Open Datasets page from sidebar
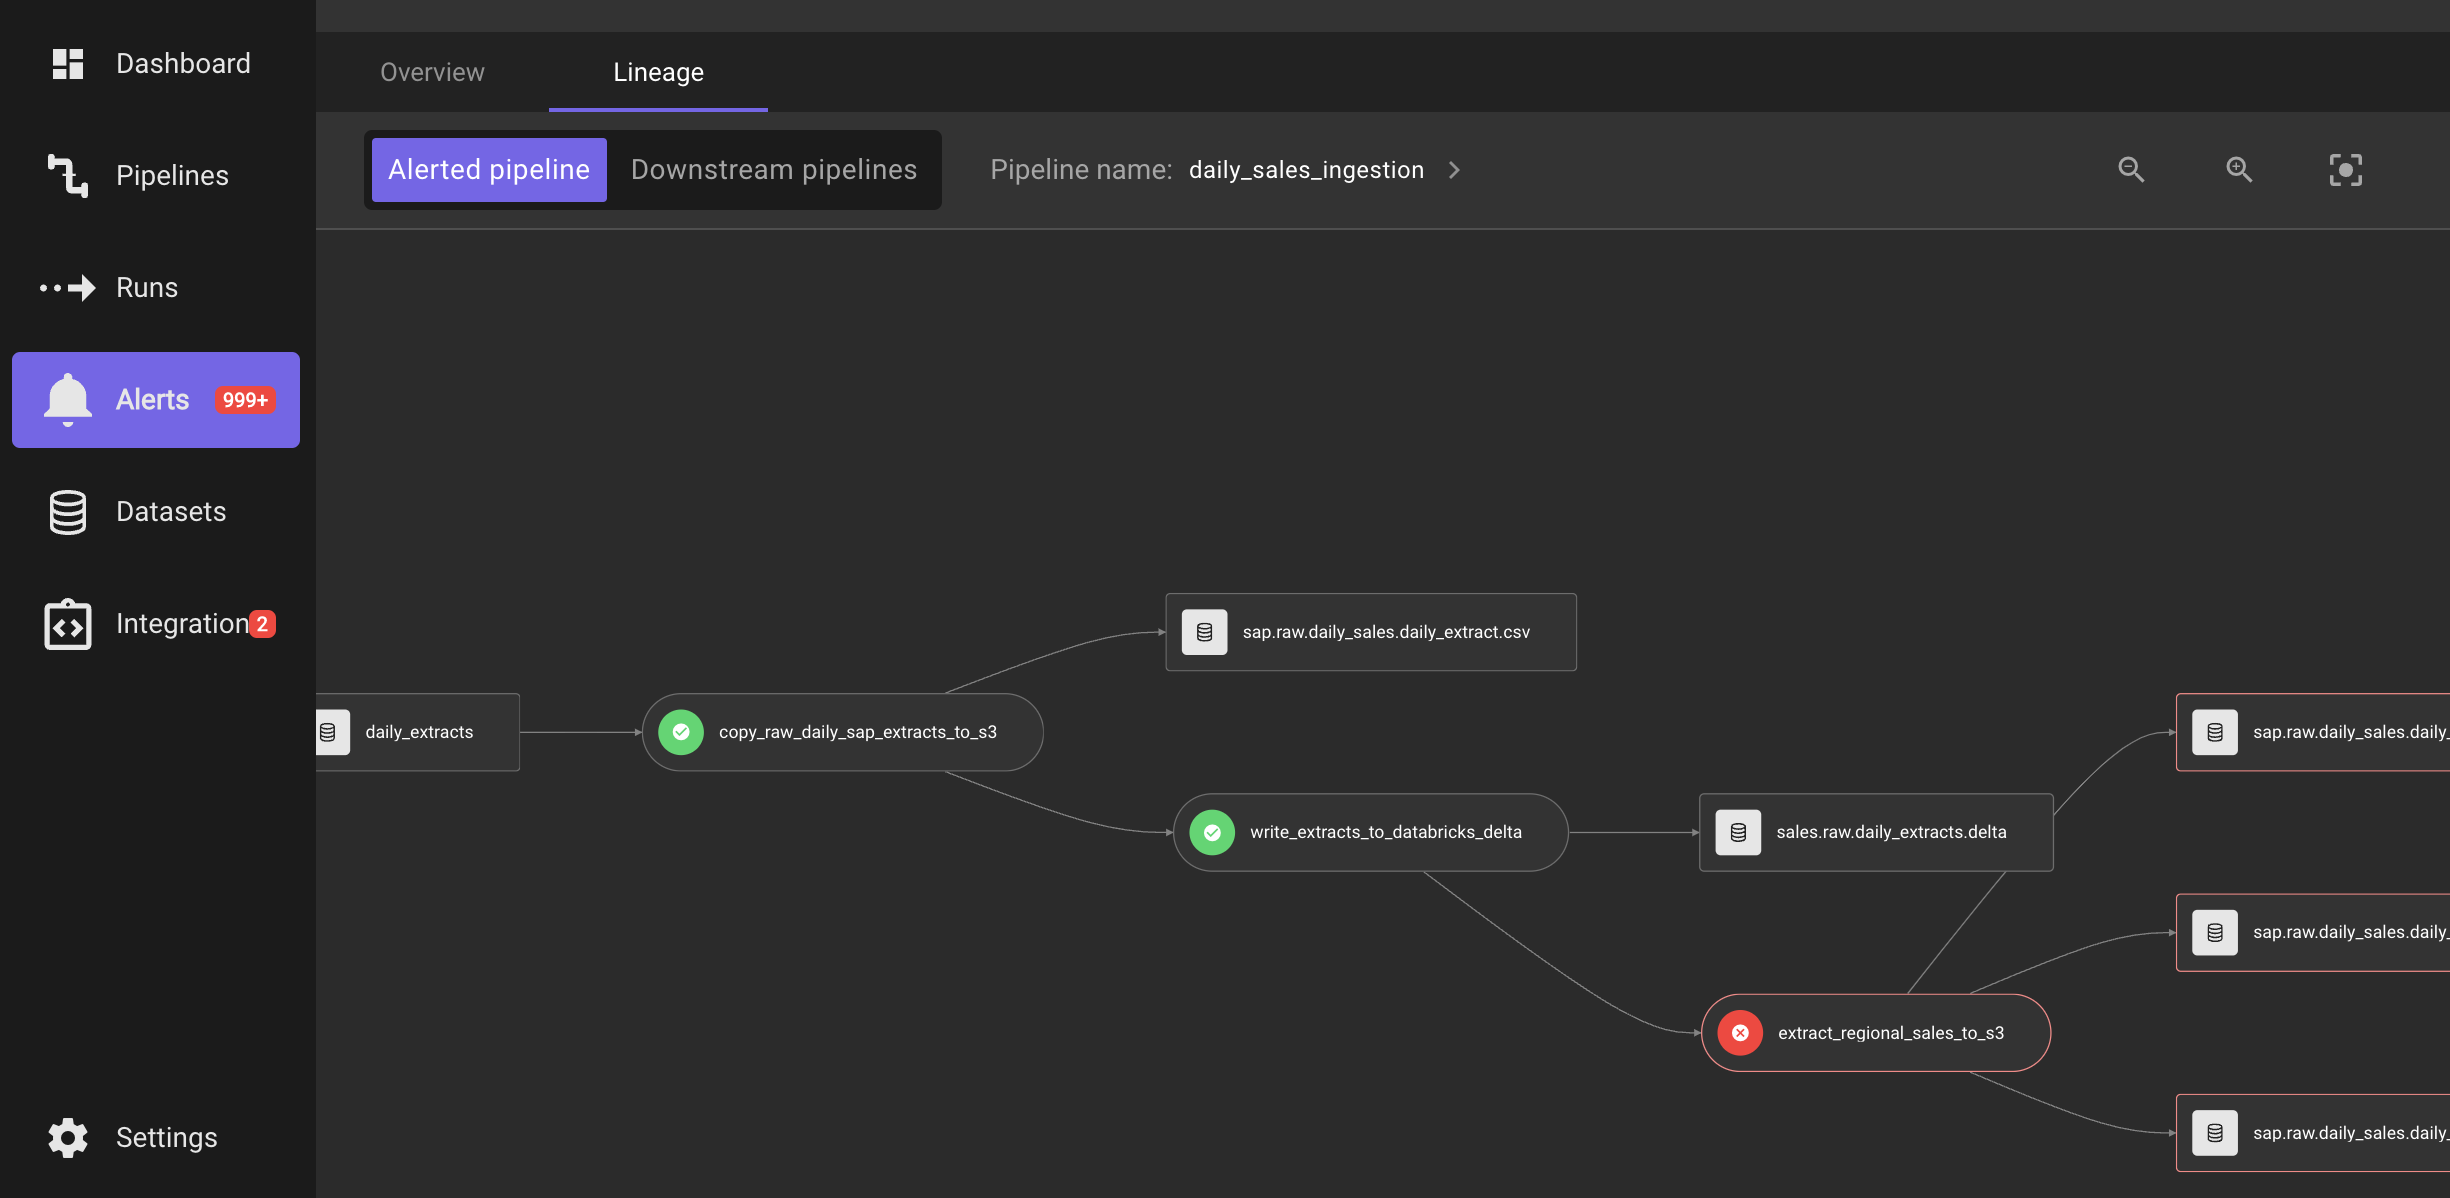The height and width of the screenshot is (1198, 2450). pos(170,512)
